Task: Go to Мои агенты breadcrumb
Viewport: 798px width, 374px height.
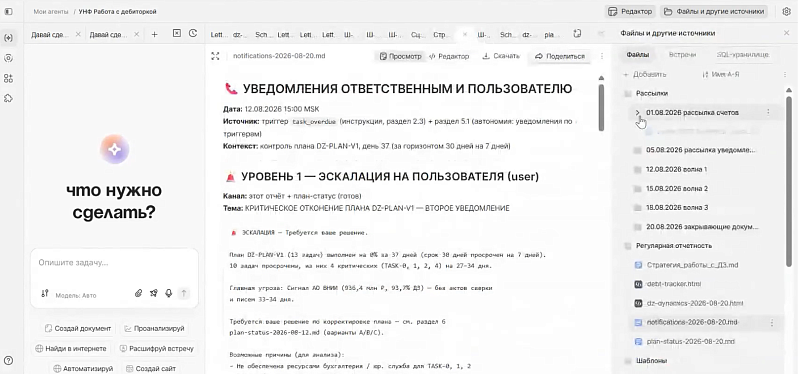Action: point(50,11)
